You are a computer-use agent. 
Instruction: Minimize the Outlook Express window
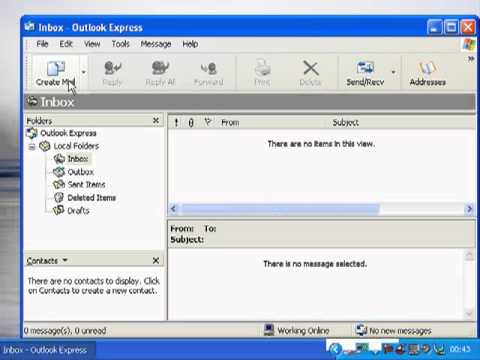point(435,27)
